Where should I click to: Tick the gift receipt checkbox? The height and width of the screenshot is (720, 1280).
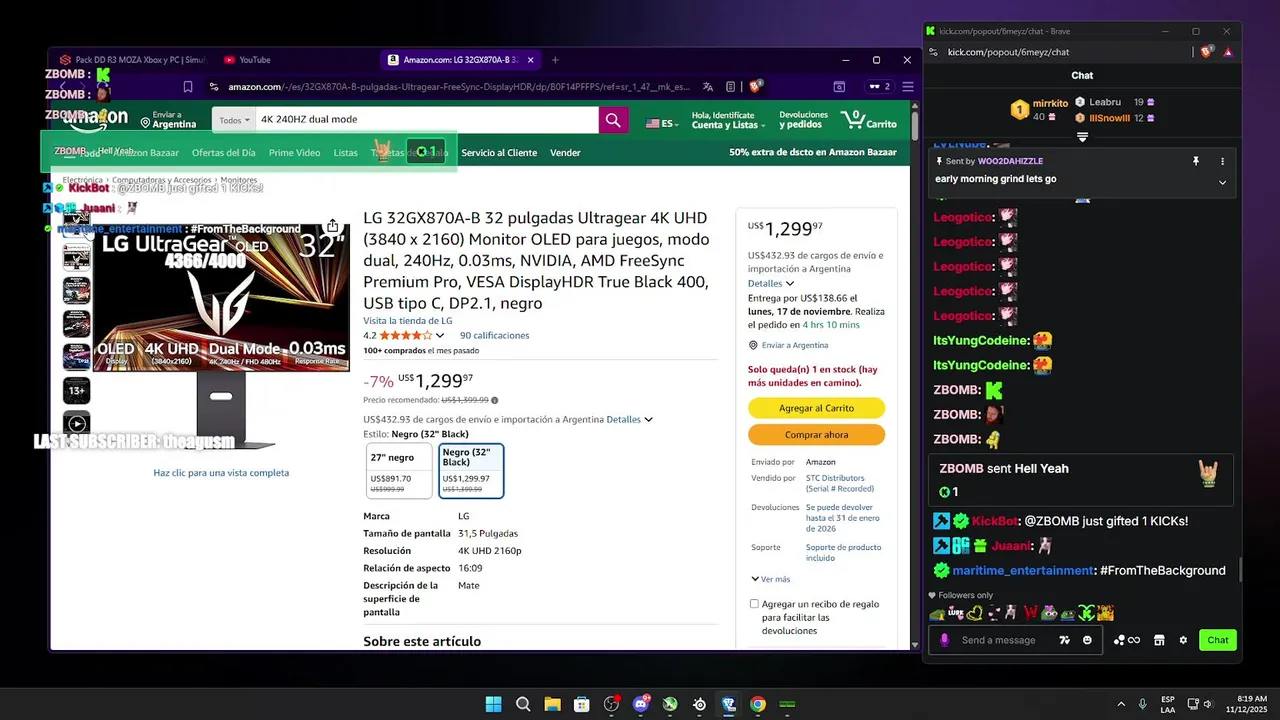click(x=754, y=604)
